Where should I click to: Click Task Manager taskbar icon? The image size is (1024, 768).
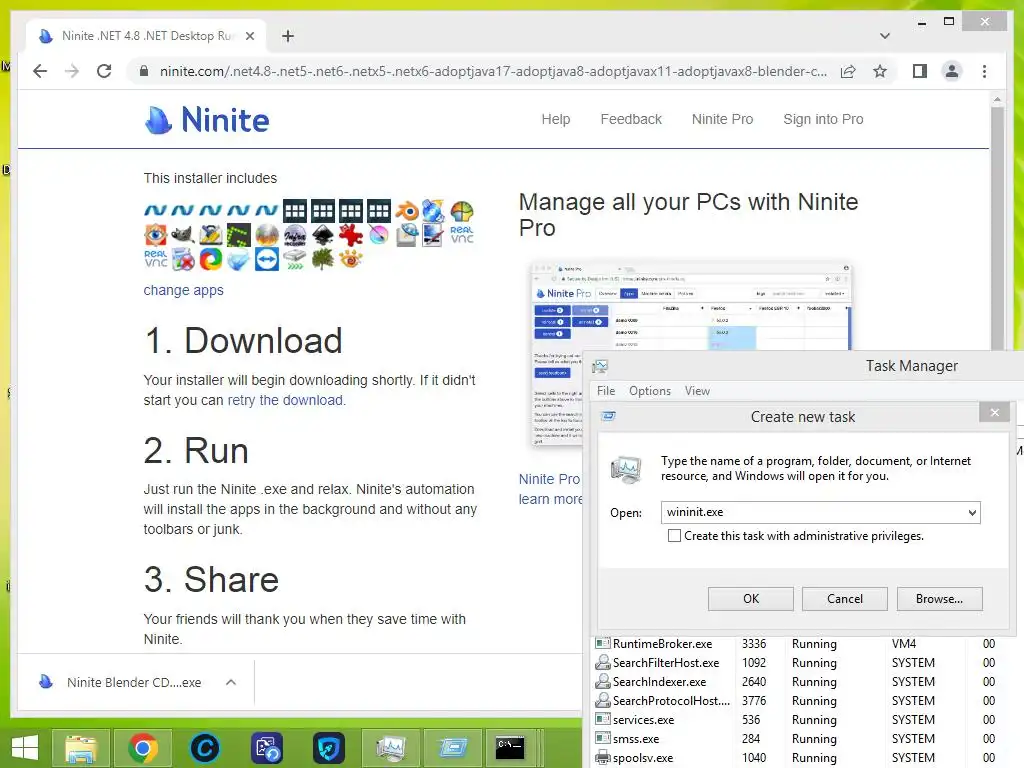[x=391, y=748]
